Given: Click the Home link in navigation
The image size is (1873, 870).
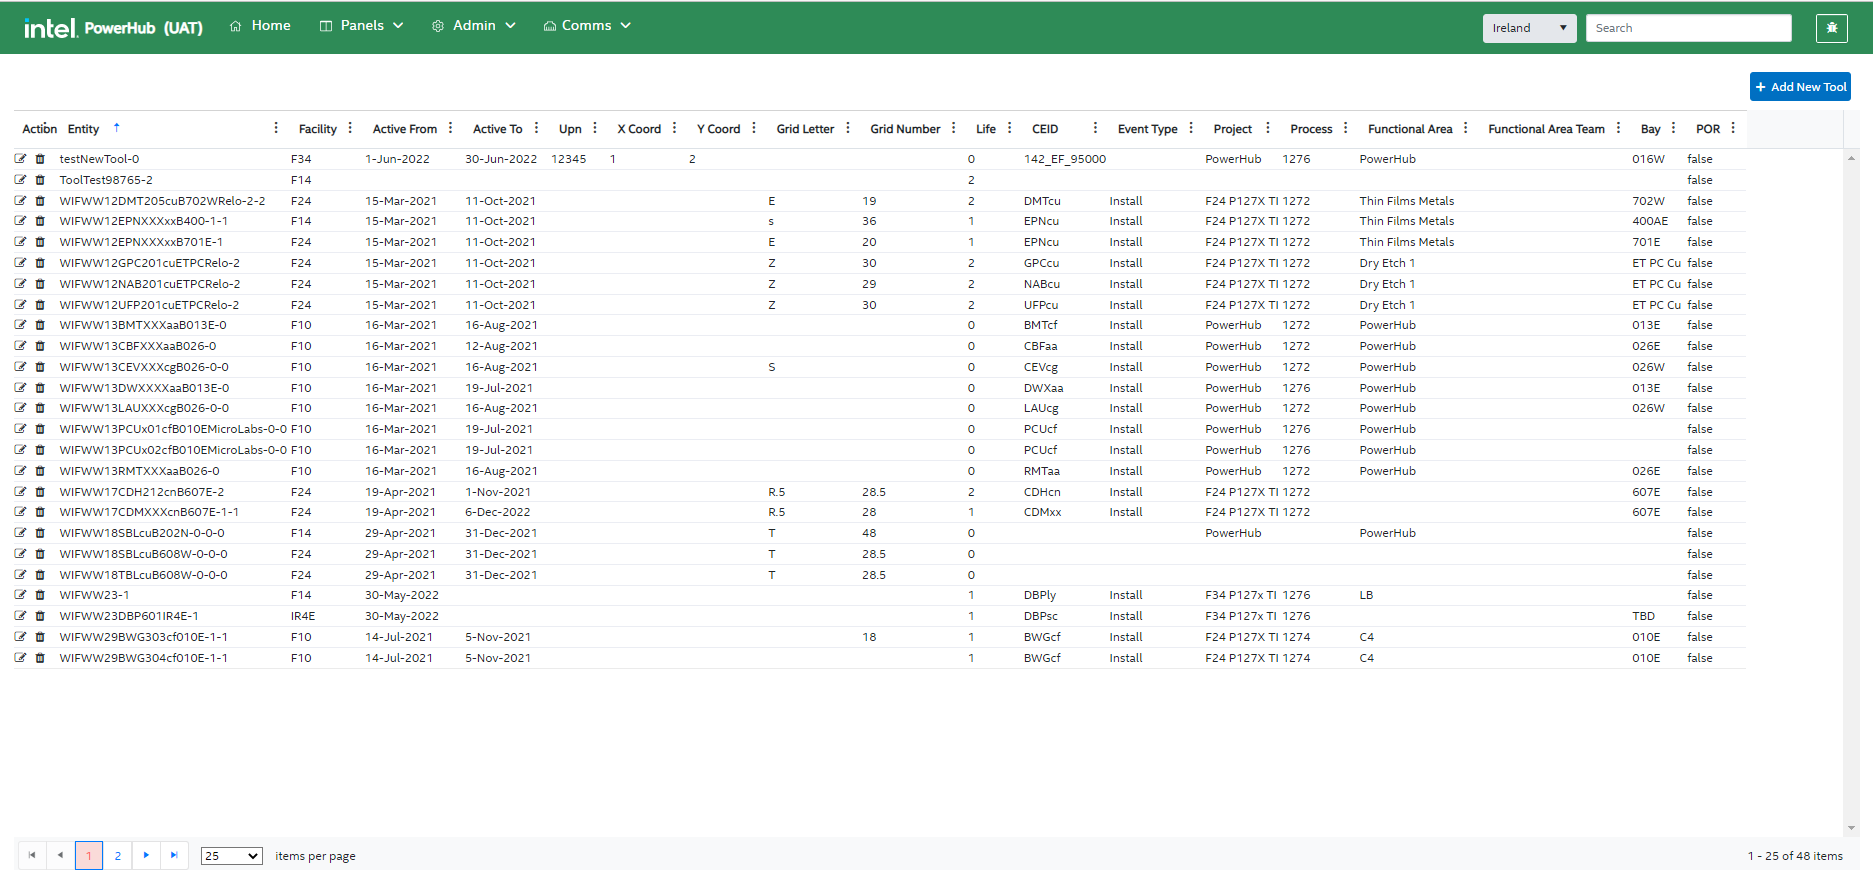Looking at the screenshot, I should (260, 26).
